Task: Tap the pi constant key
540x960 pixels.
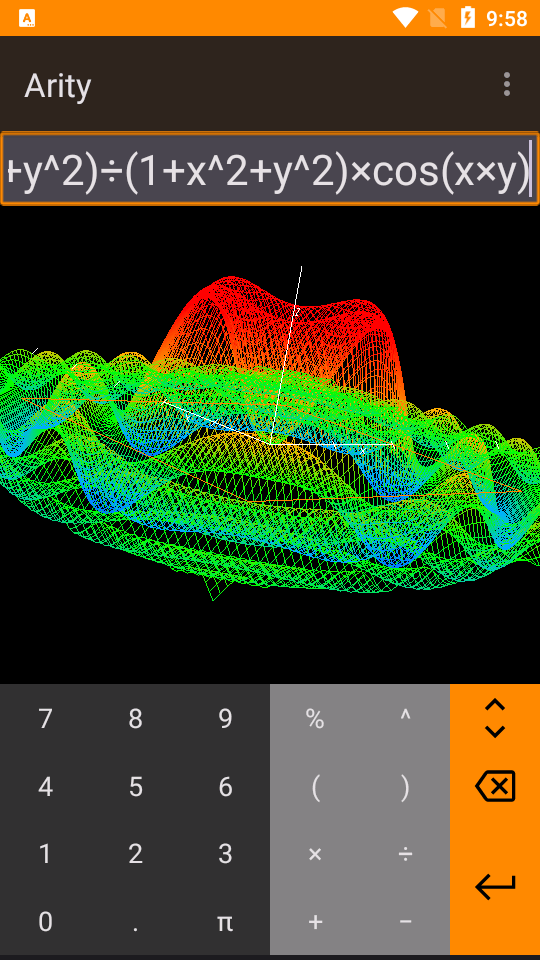Action: 225,921
